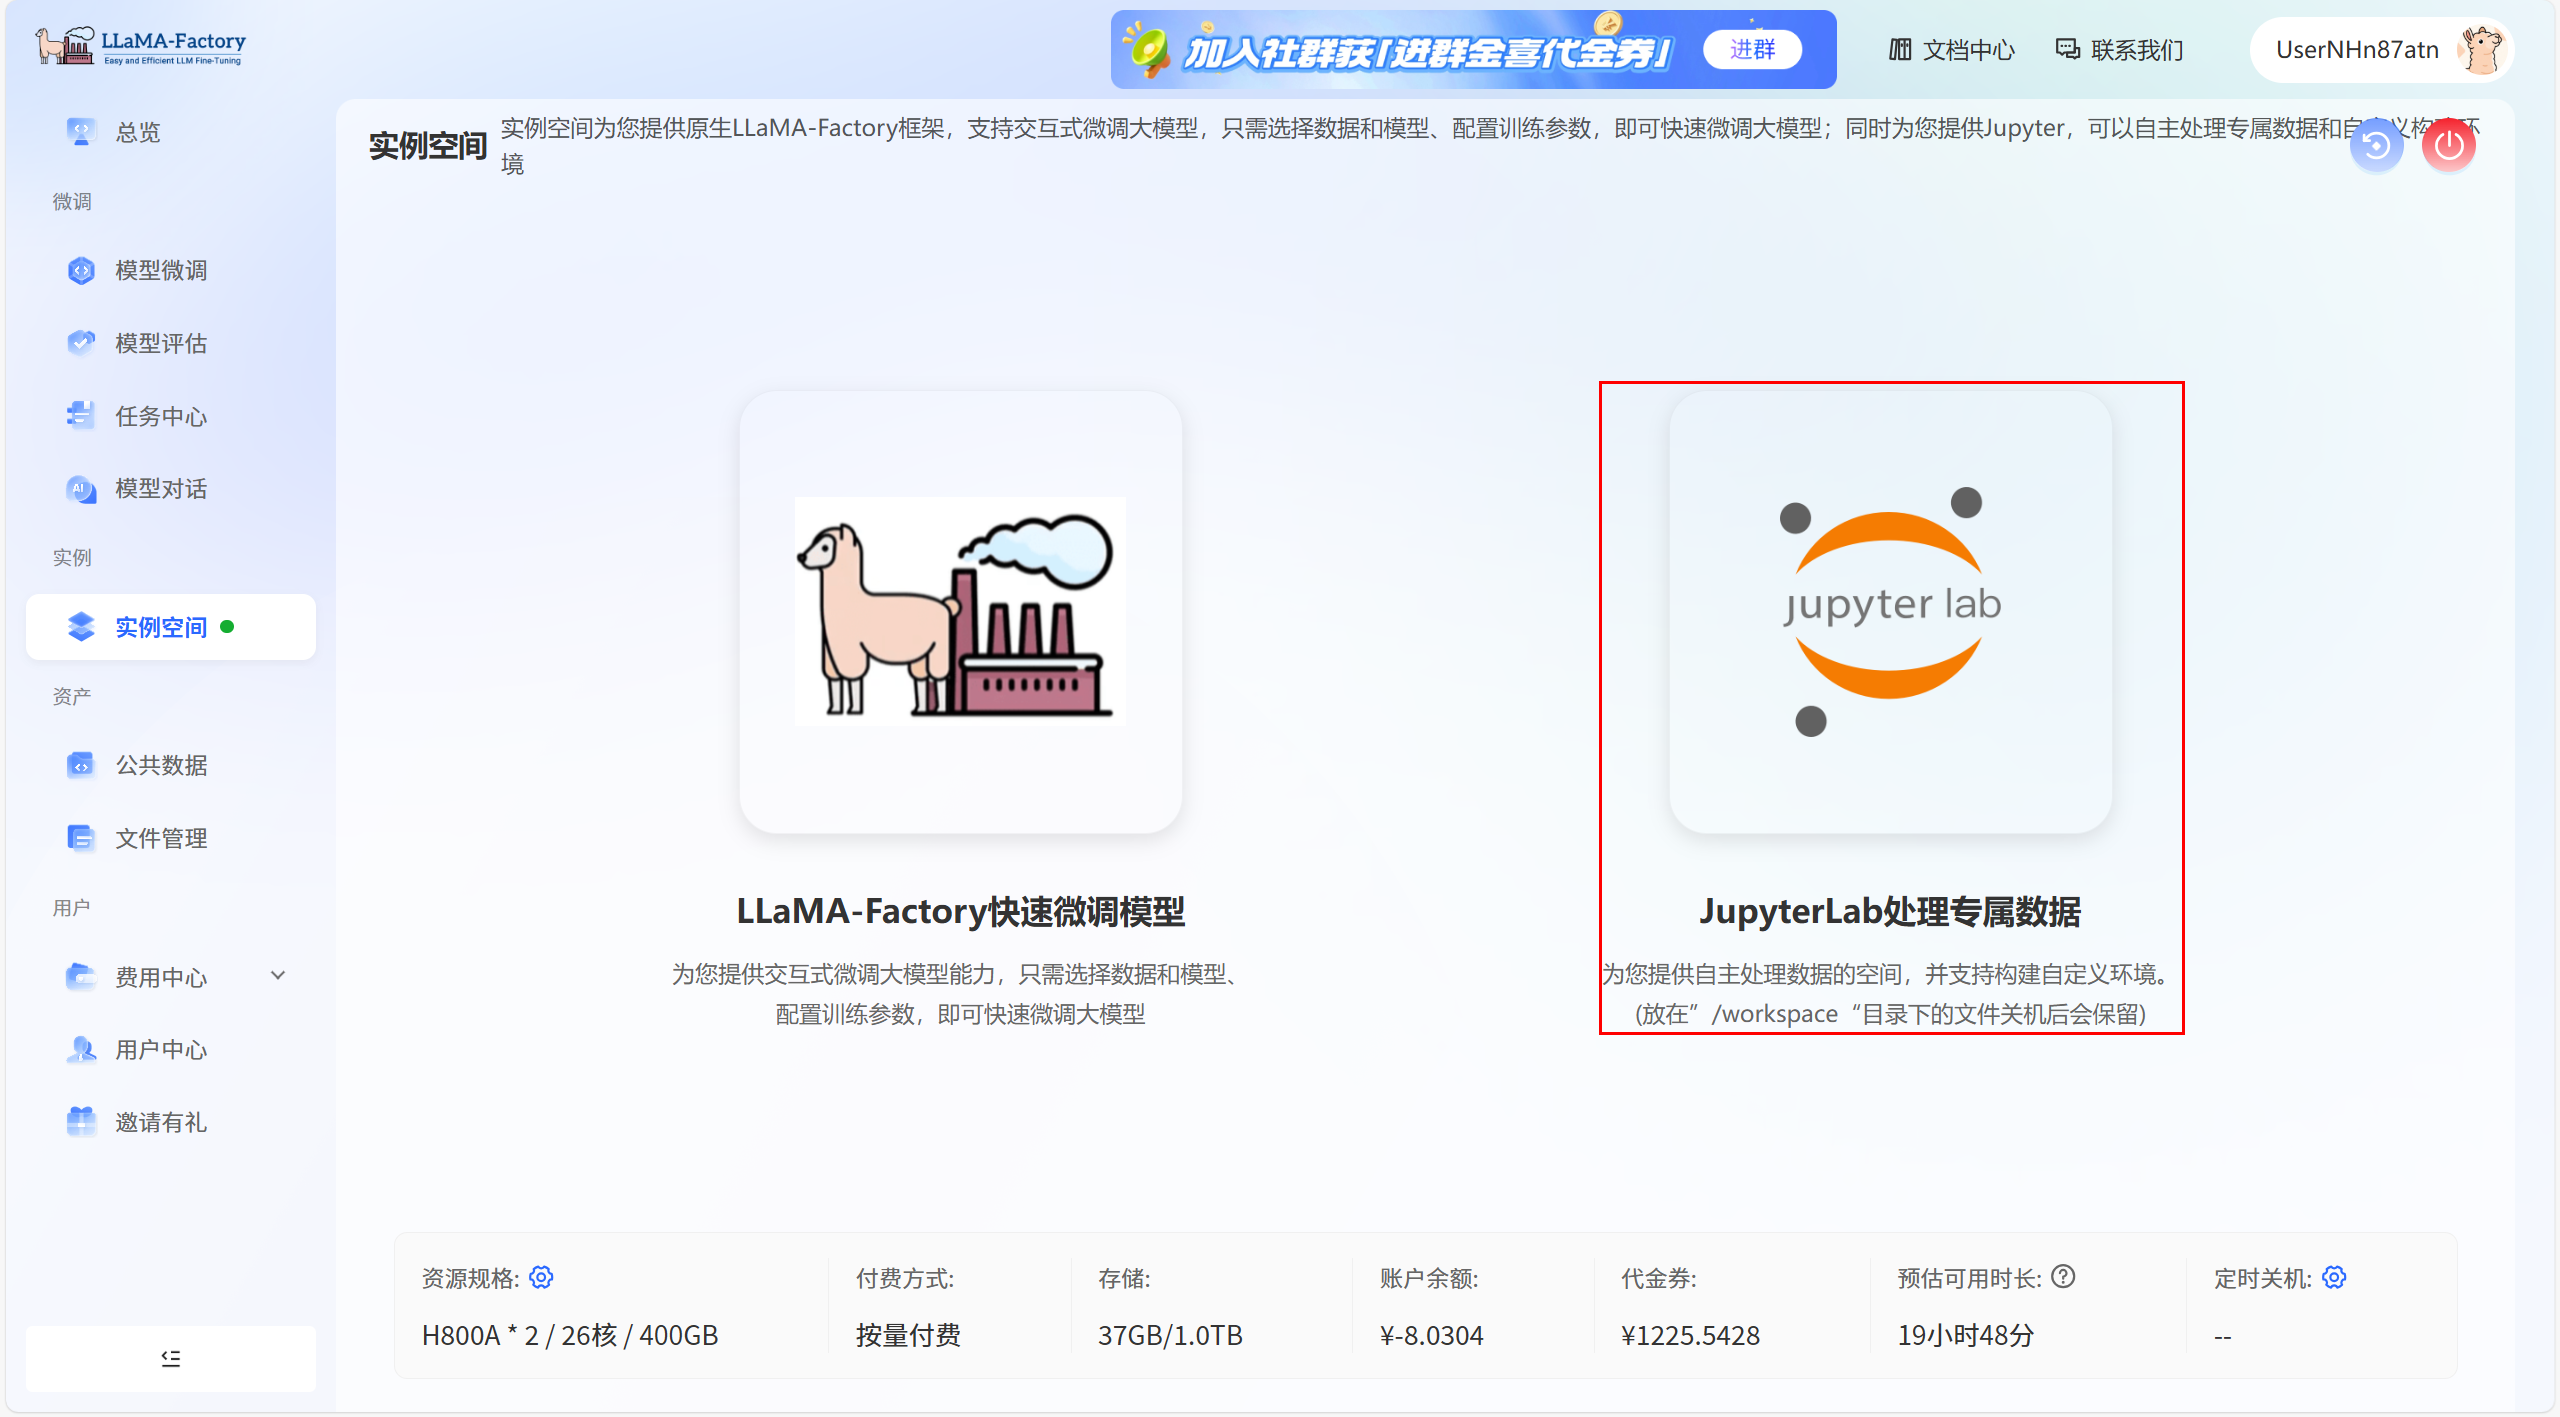The image size is (2560, 1417).
Task: Expand the 费用中心 submenu chevron
Action: (x=278, y=975)
